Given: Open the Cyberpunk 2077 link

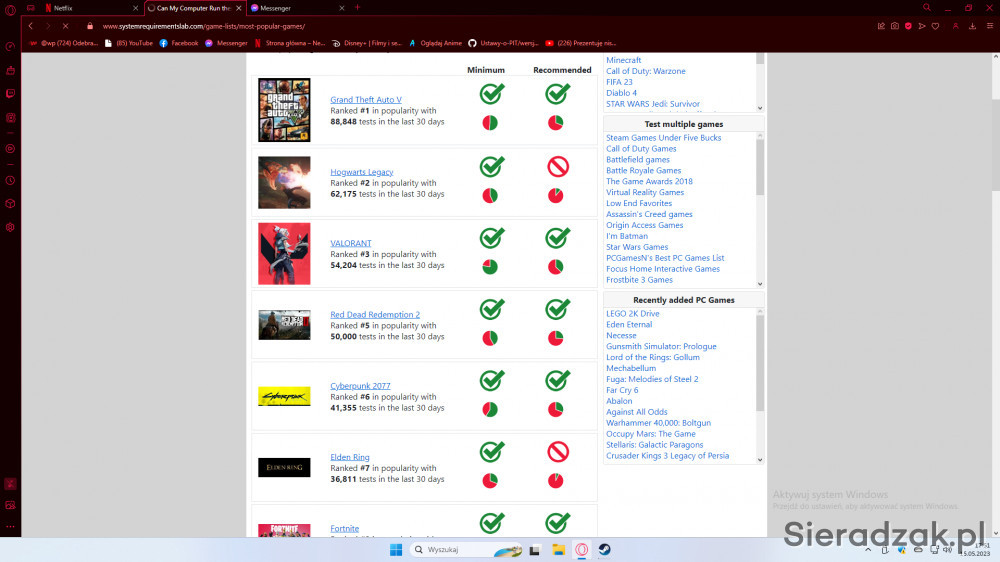Looking at the screenshot, I should (360, 386).
